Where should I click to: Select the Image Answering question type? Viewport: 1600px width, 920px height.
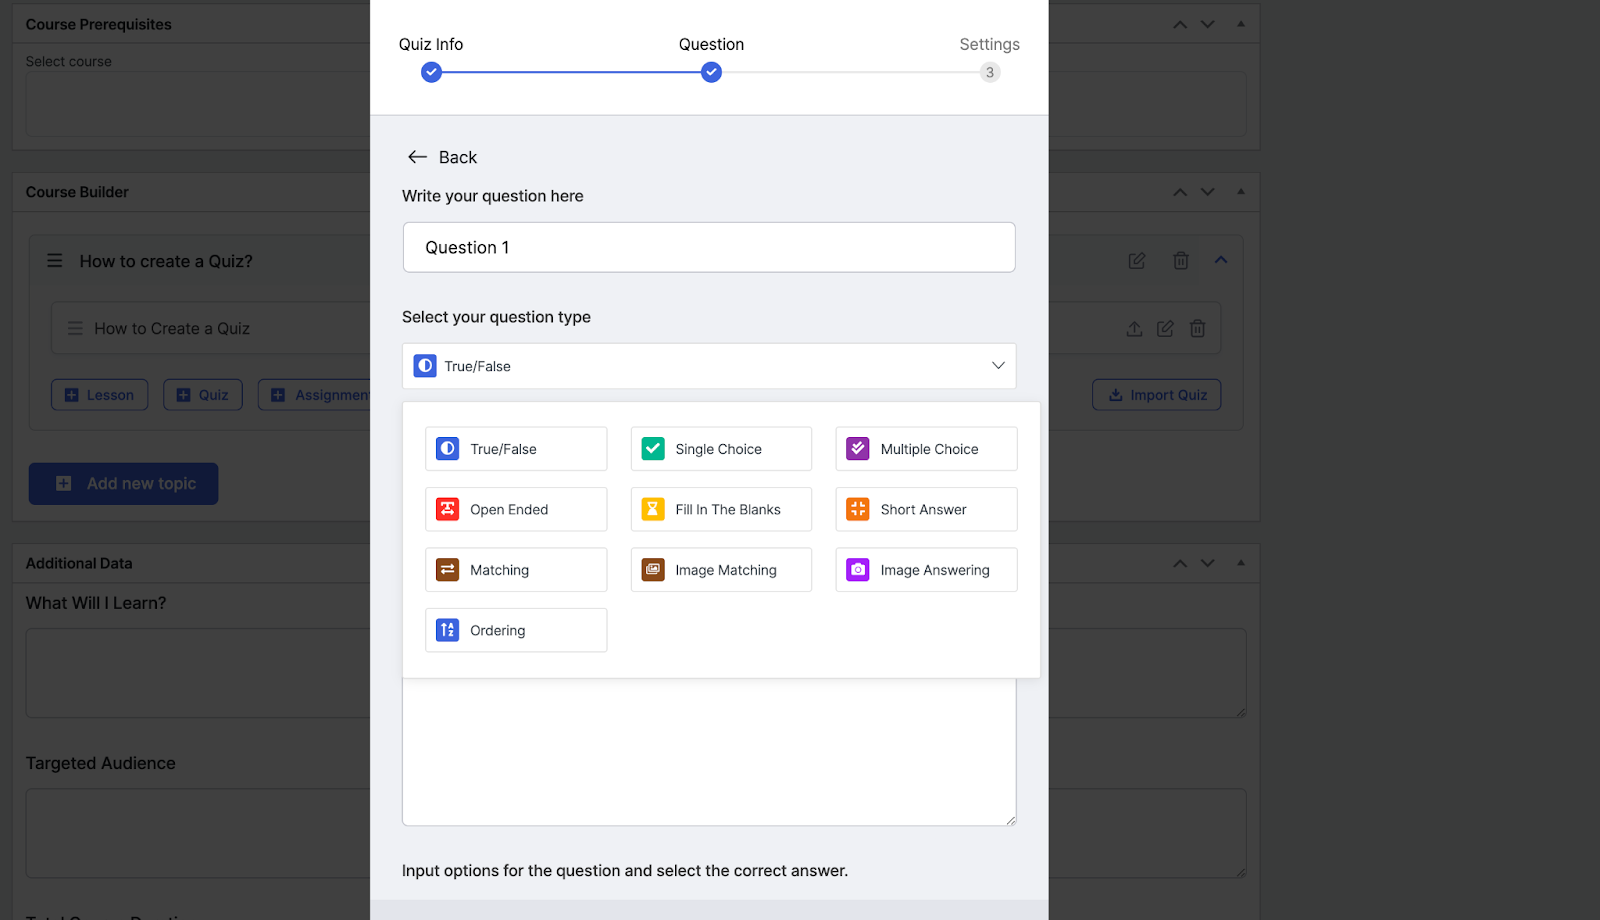pyautogui.click(x=926, y=570)
